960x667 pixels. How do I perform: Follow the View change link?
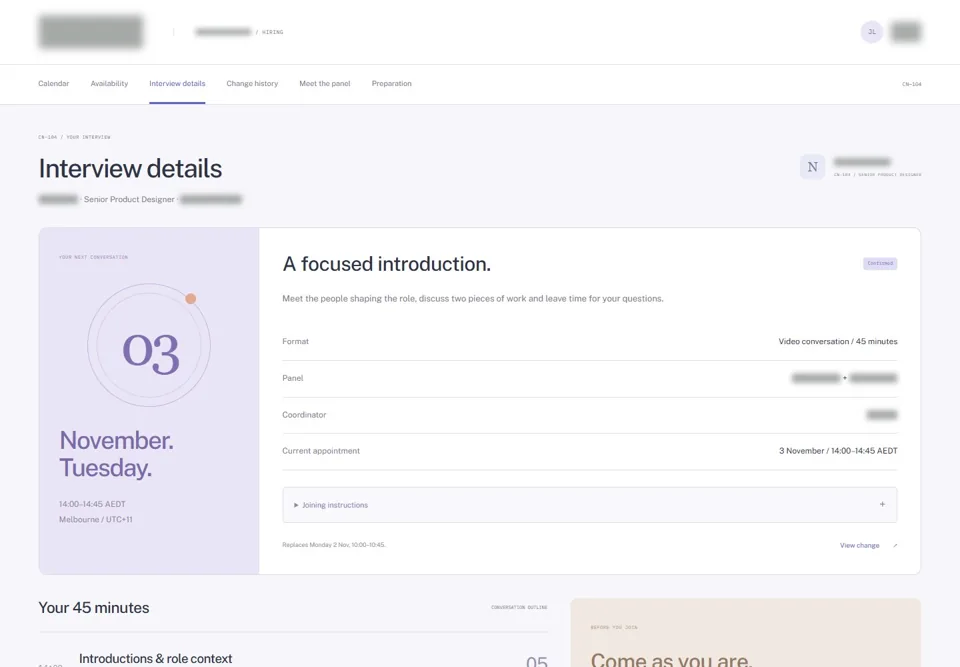pyautogui.click(x=860, y=545)
